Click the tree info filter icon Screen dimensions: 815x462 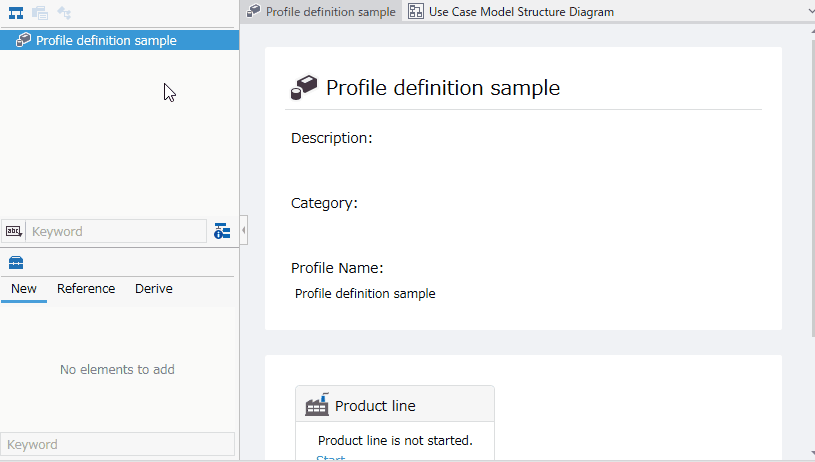[x=222, y=231]
